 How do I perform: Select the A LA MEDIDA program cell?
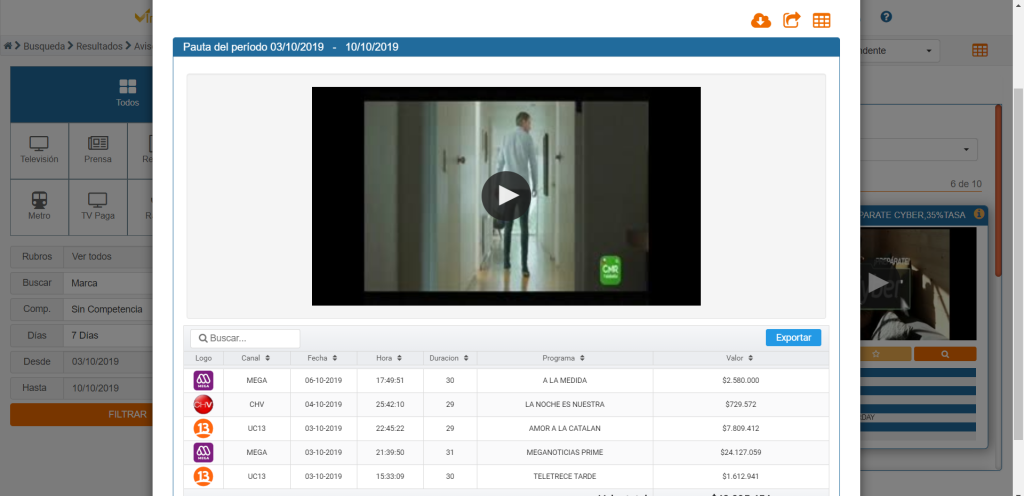click(564, 380)
